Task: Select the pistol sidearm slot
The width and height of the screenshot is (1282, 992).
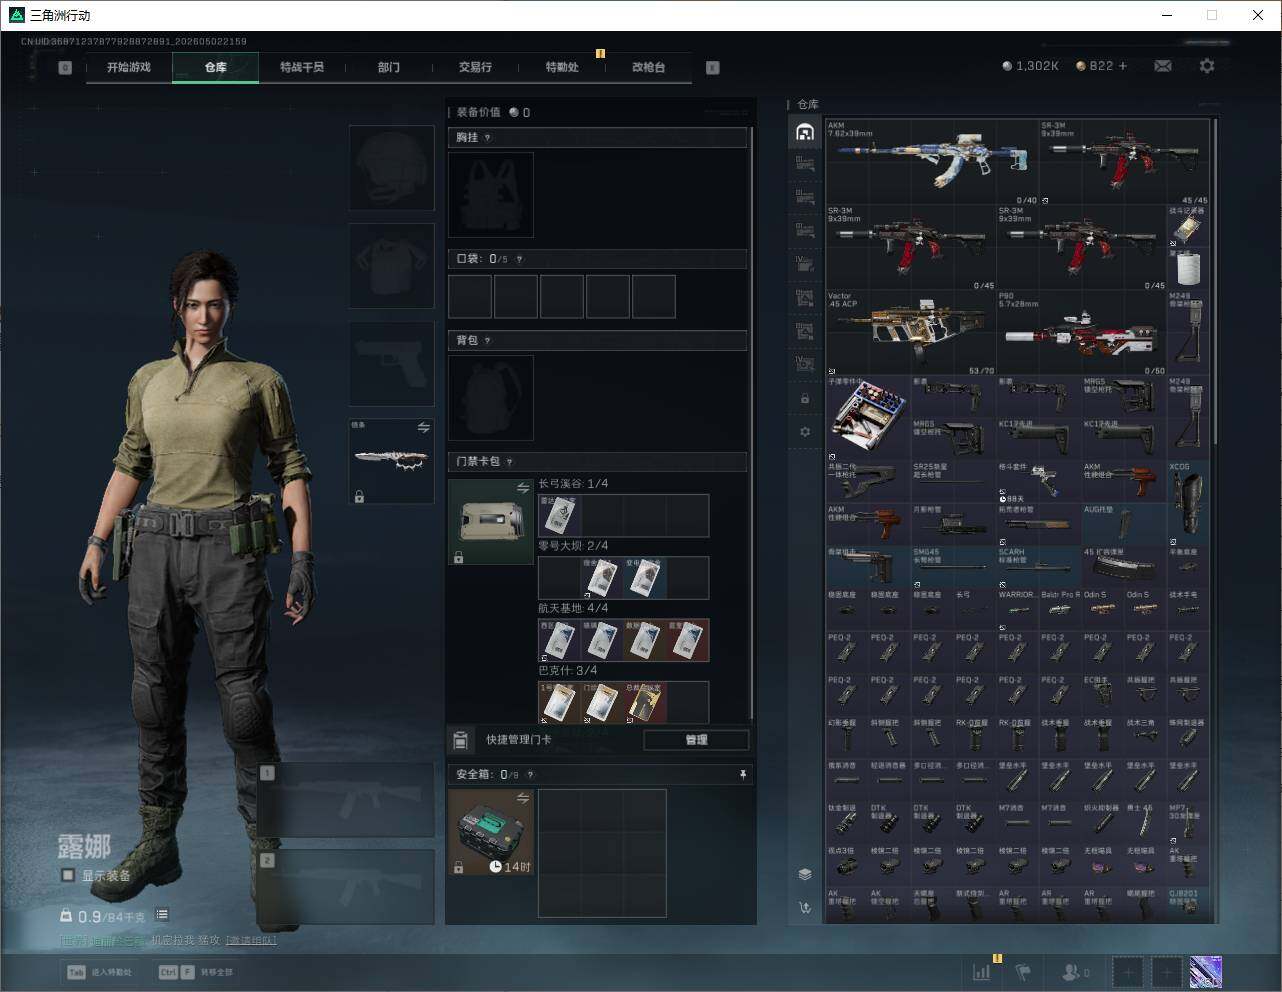Action: [x=392, y=364]
